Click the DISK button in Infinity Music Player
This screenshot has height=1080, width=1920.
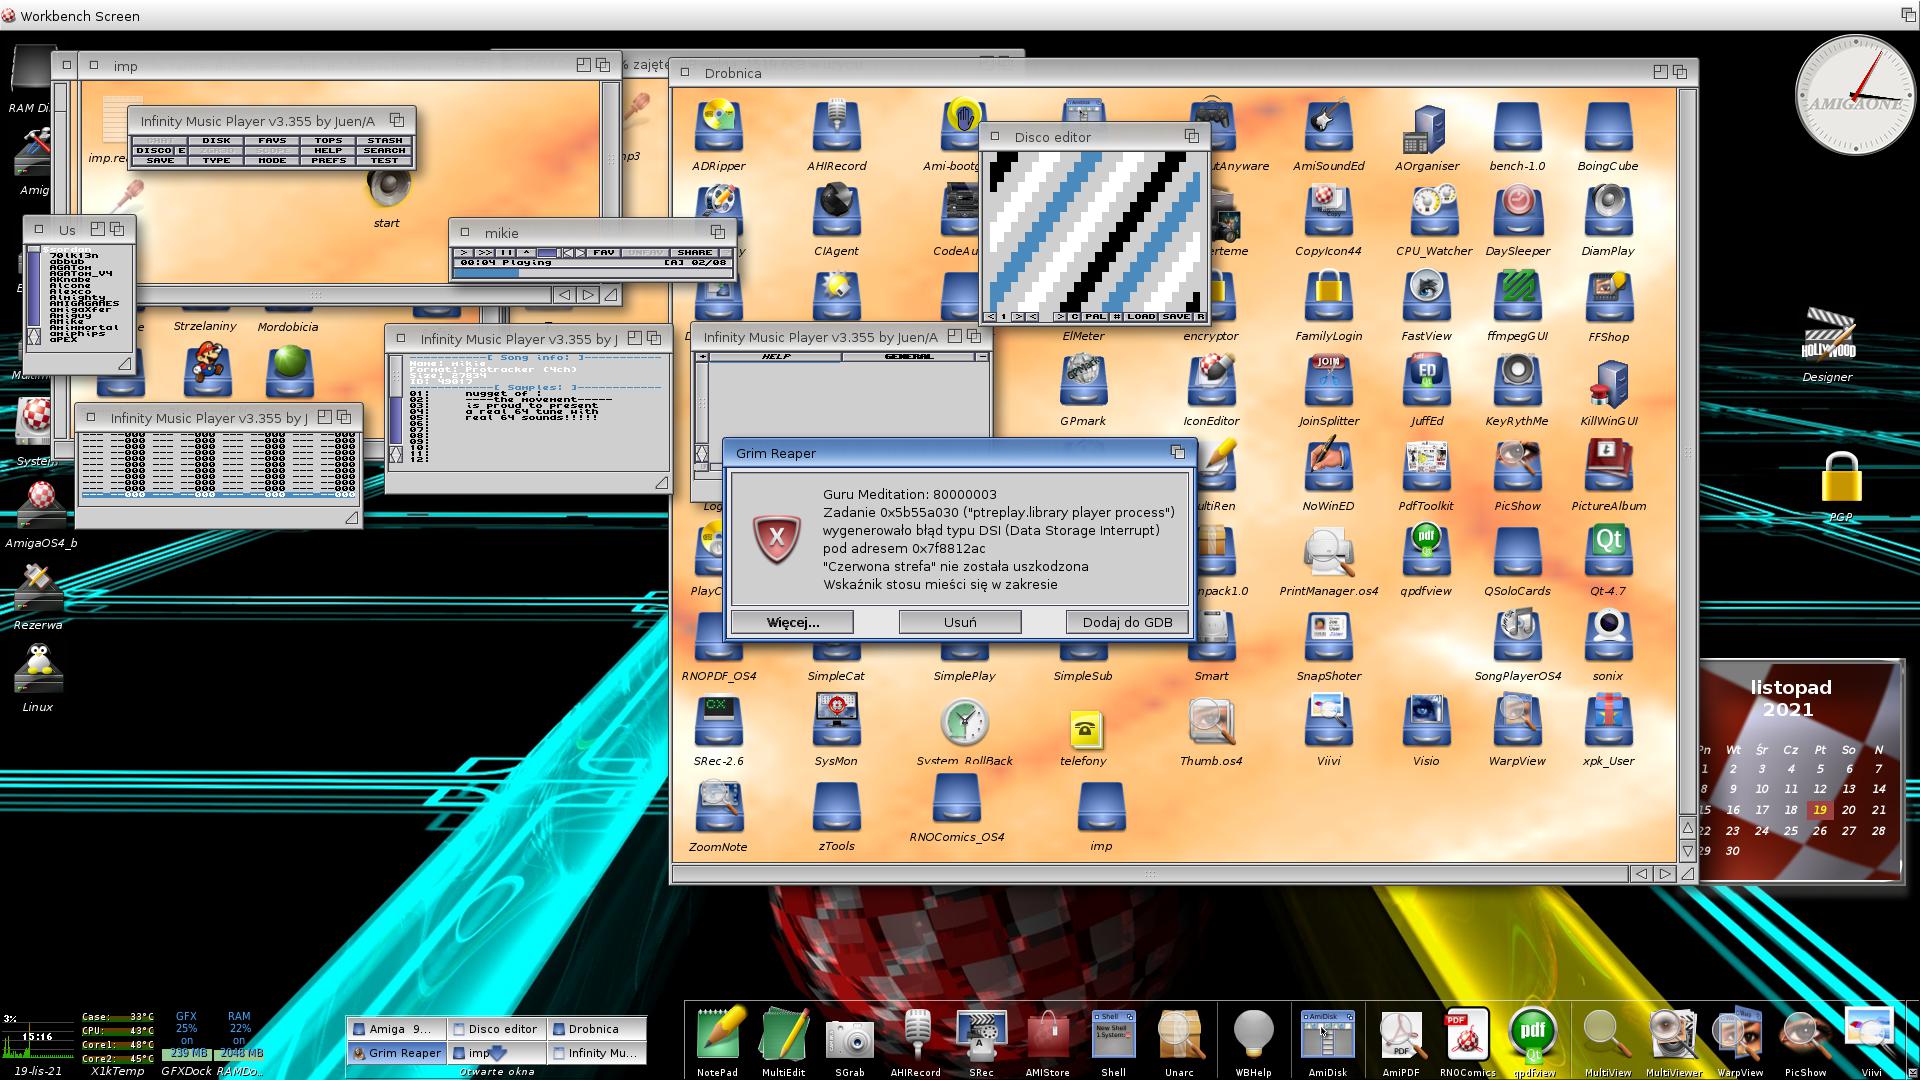click(216, 141)
